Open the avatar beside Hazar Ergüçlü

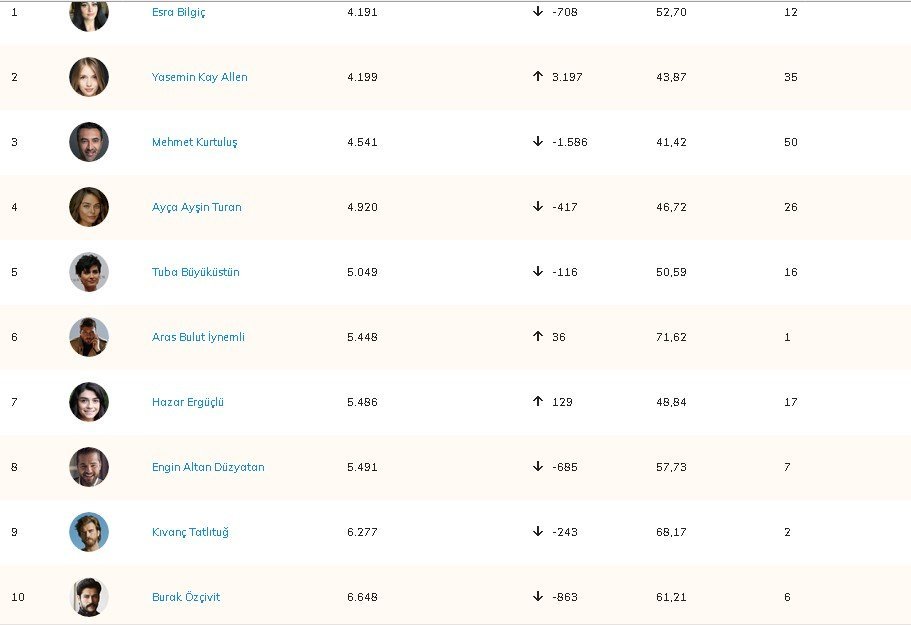tap(89, 402)
